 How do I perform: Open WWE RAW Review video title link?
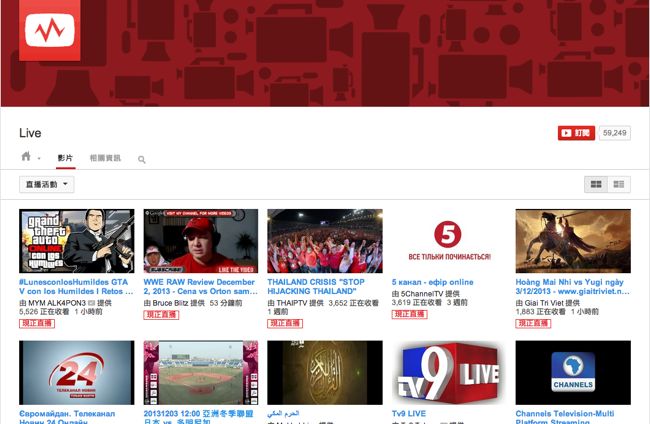point(200,287)
